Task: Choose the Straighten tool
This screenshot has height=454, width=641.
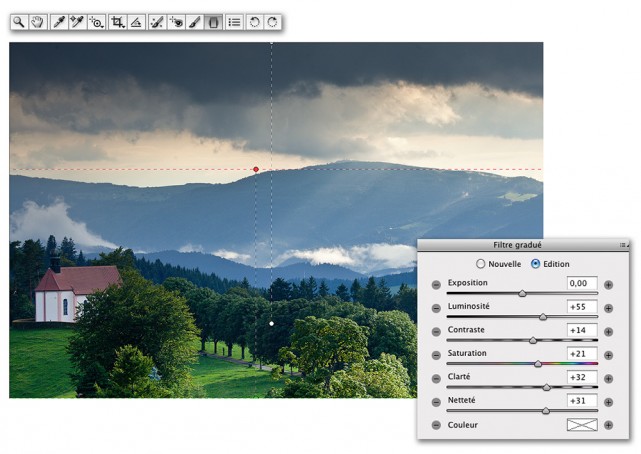Action: click(136, 22)
